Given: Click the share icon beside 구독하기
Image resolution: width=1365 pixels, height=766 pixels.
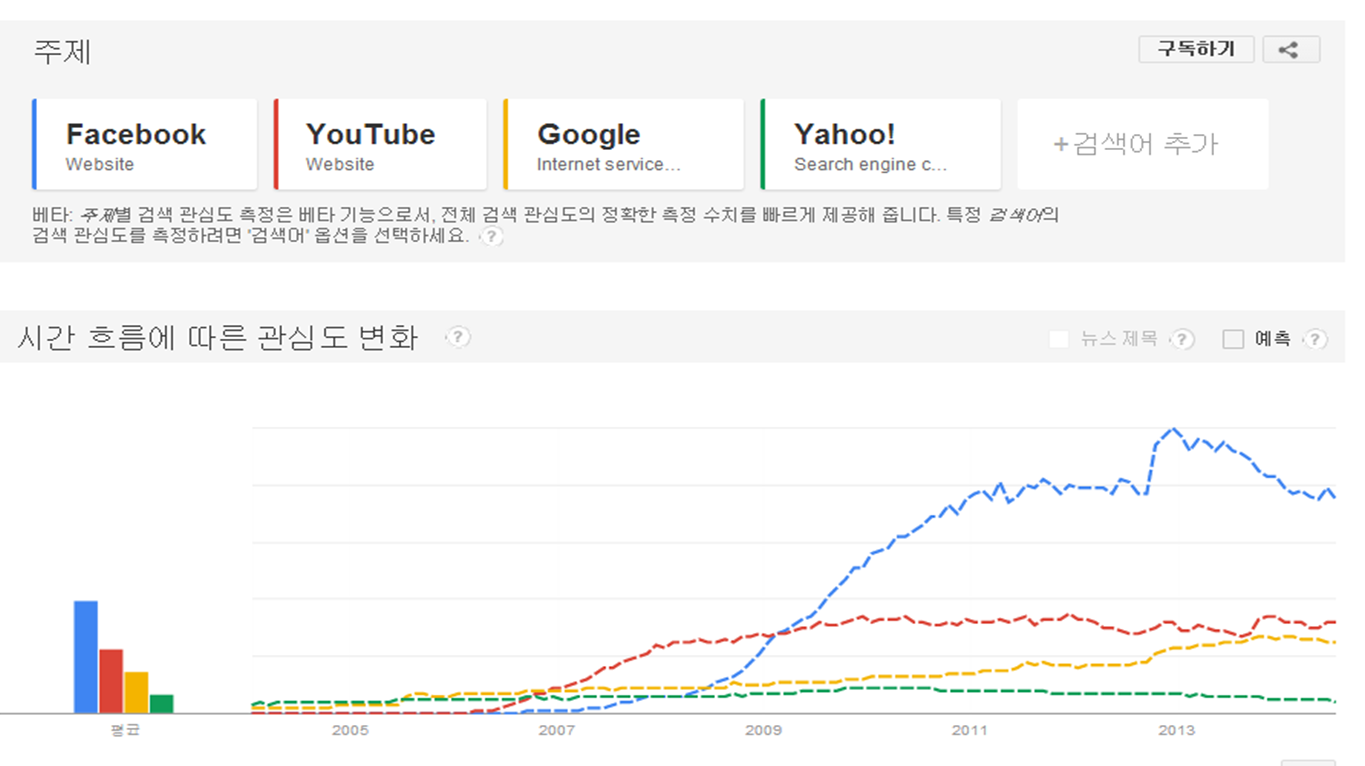Looking at the screenshot, I should 1290,50.
